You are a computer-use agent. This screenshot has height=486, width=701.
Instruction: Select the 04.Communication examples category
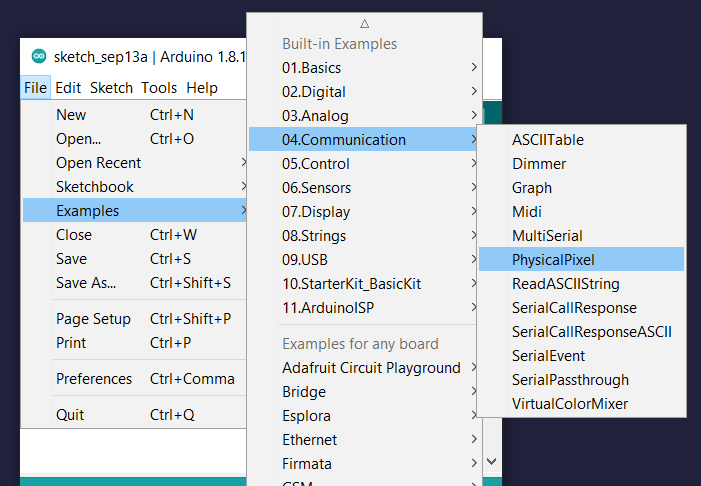[363, 139]
